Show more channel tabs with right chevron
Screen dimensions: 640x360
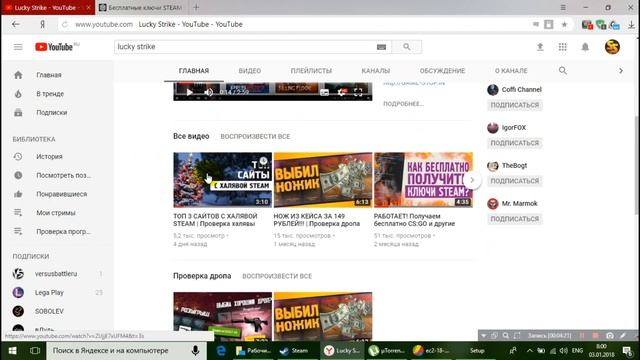click(621, 71)
